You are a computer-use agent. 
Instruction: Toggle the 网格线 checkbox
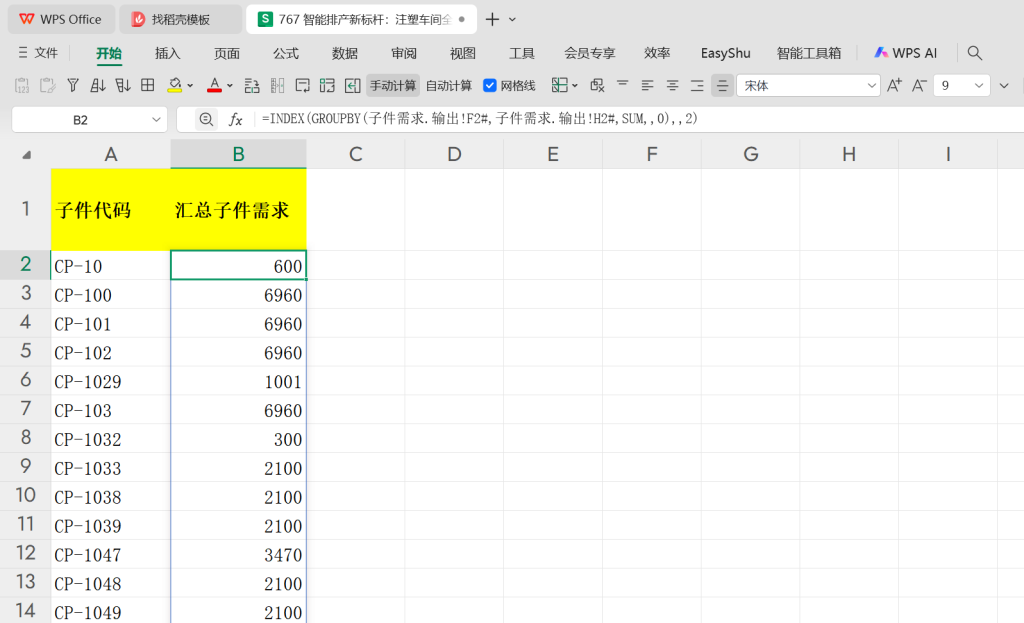click(490, 86)
